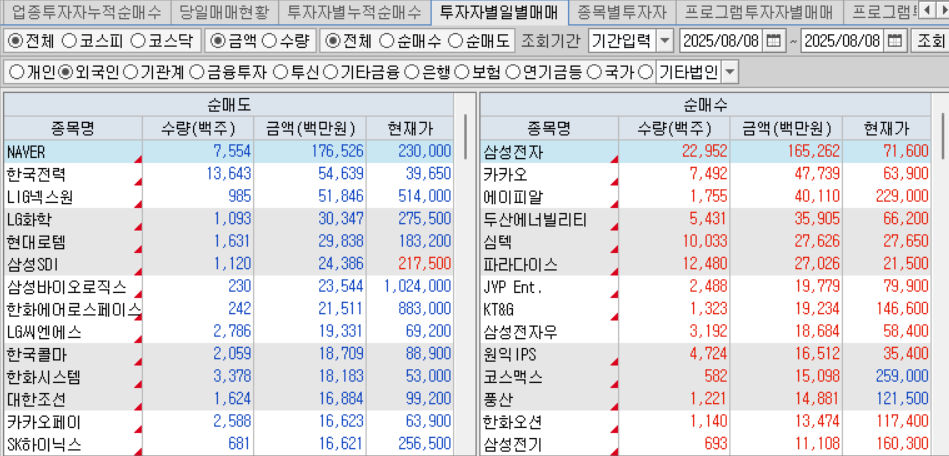Select 현대로템 in the 순매도 list
Screen dimensions: 949x456
coord(36,242)
